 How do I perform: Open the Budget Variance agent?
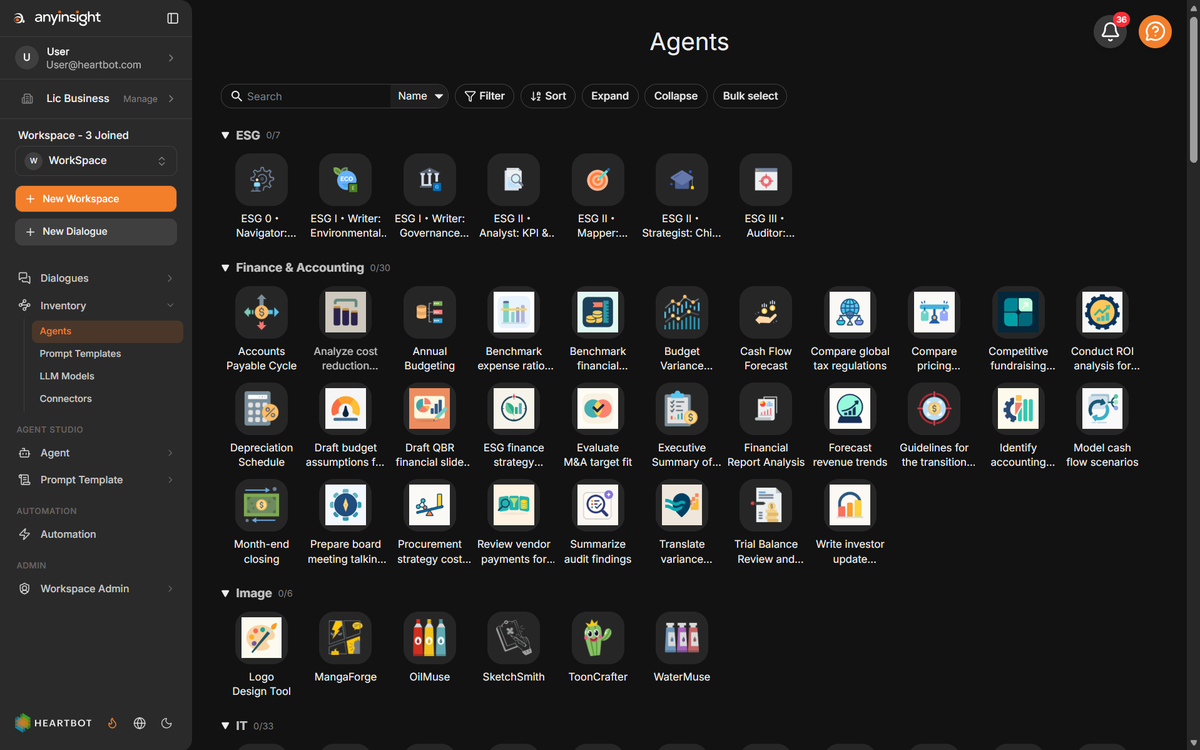tap(682, 313)
